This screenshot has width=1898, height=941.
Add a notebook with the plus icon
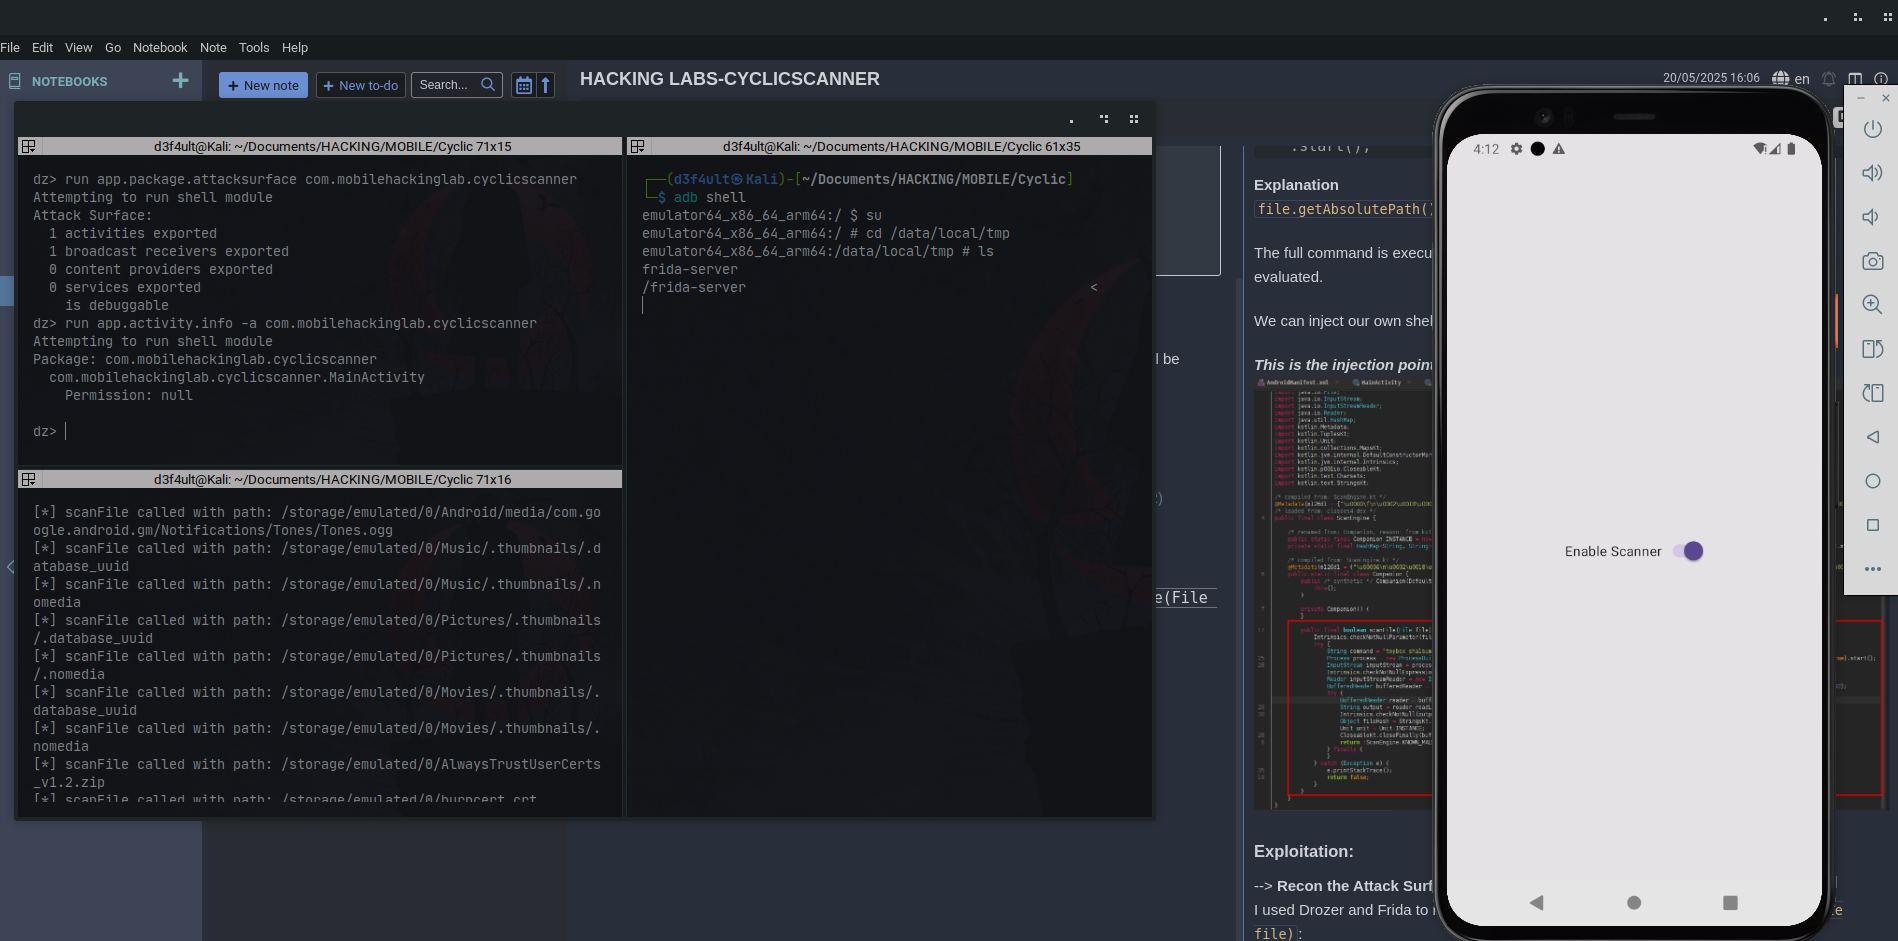180,80
